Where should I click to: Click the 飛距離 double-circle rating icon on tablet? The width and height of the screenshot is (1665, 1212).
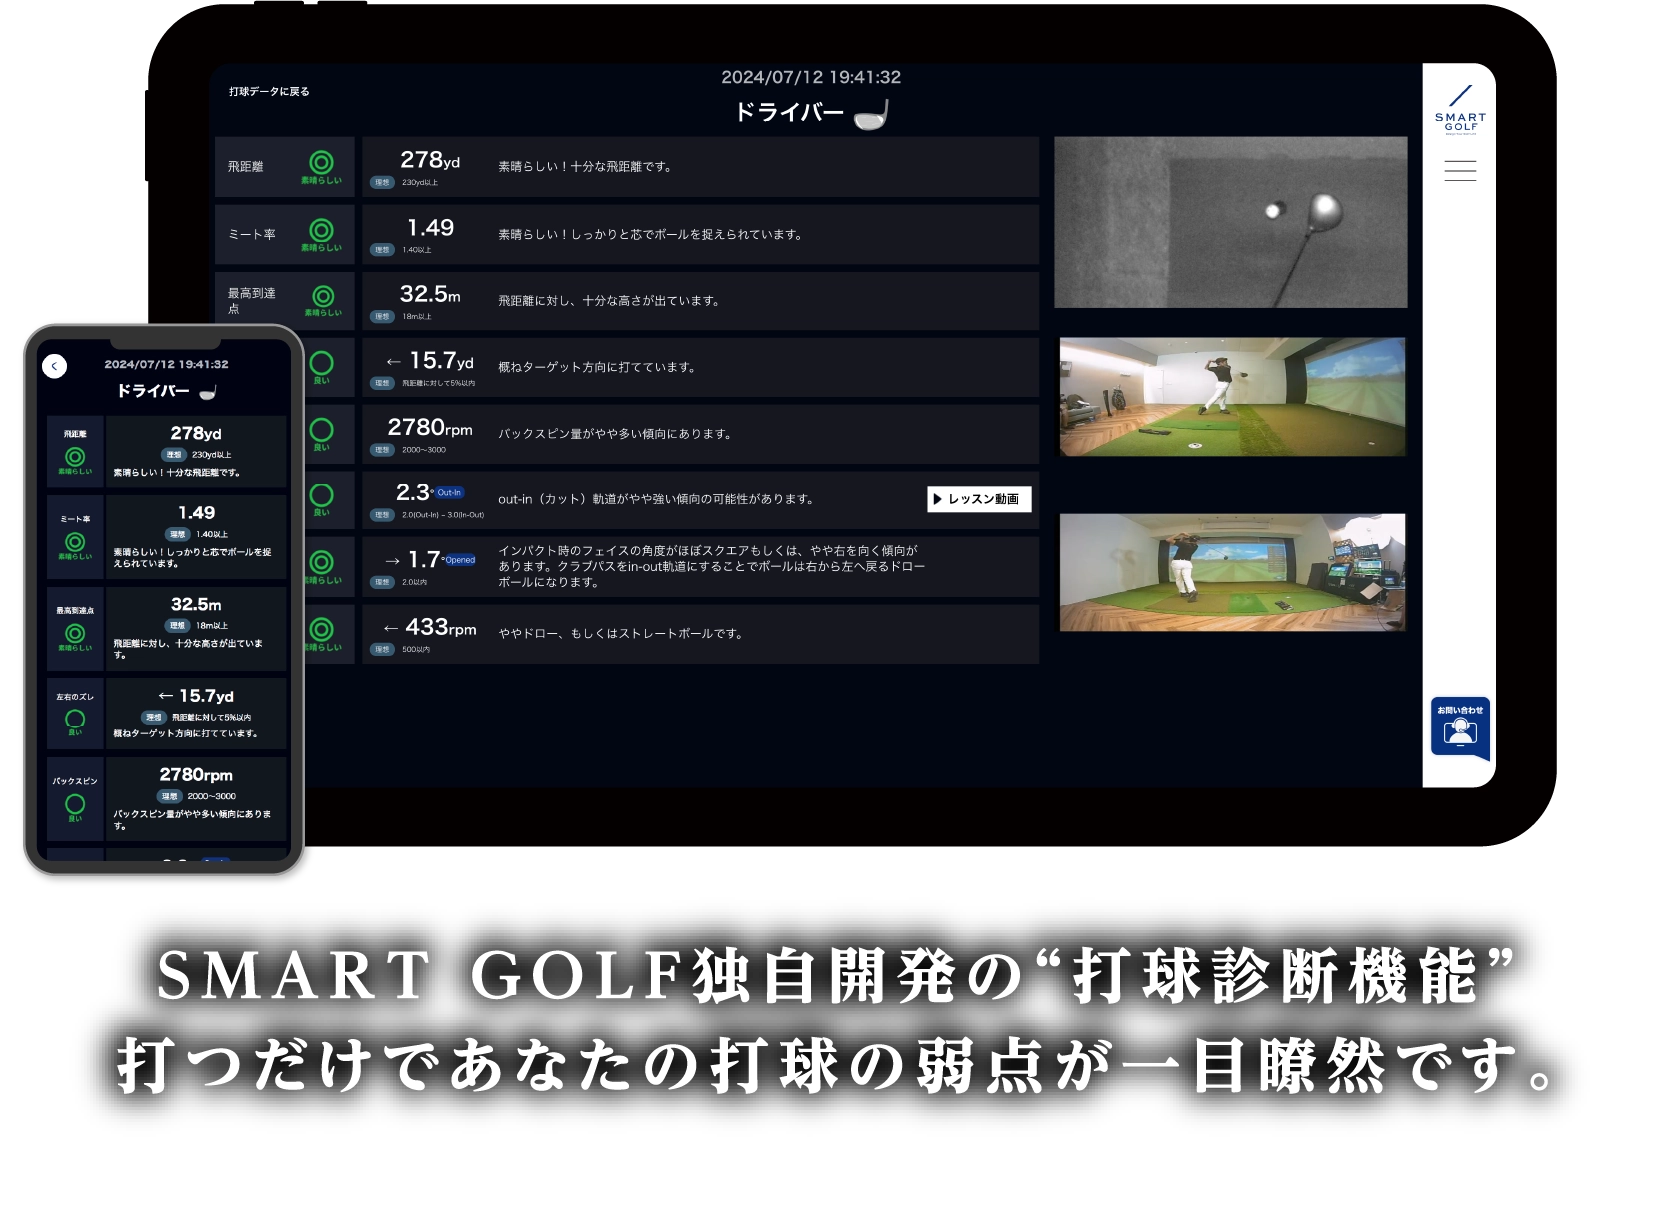321,162
